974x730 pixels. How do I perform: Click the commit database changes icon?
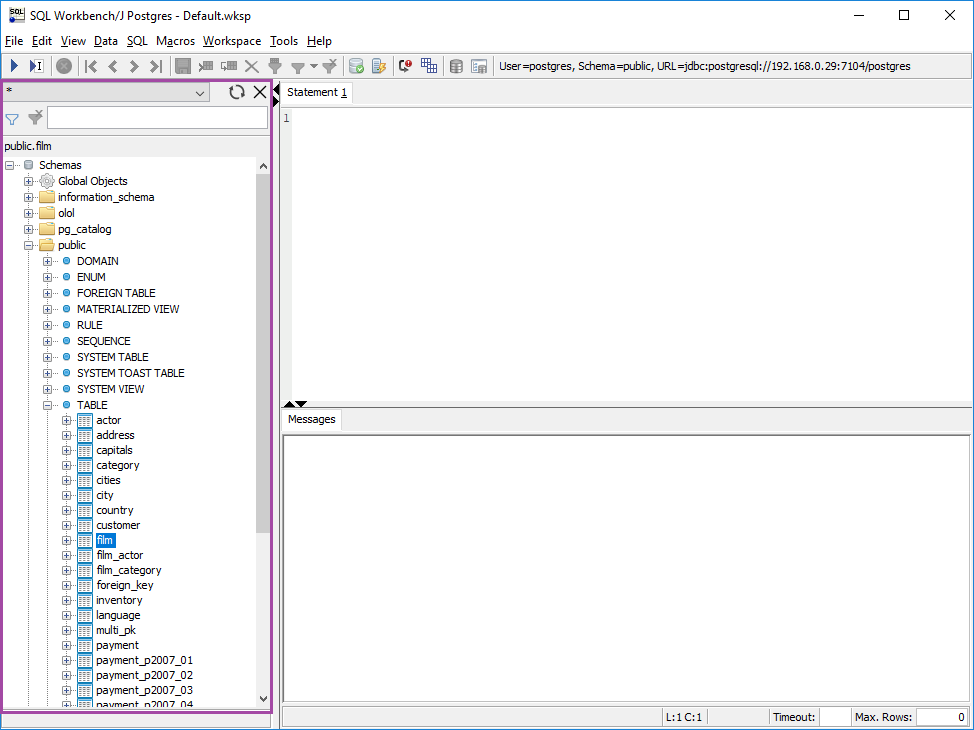point(356,66)
